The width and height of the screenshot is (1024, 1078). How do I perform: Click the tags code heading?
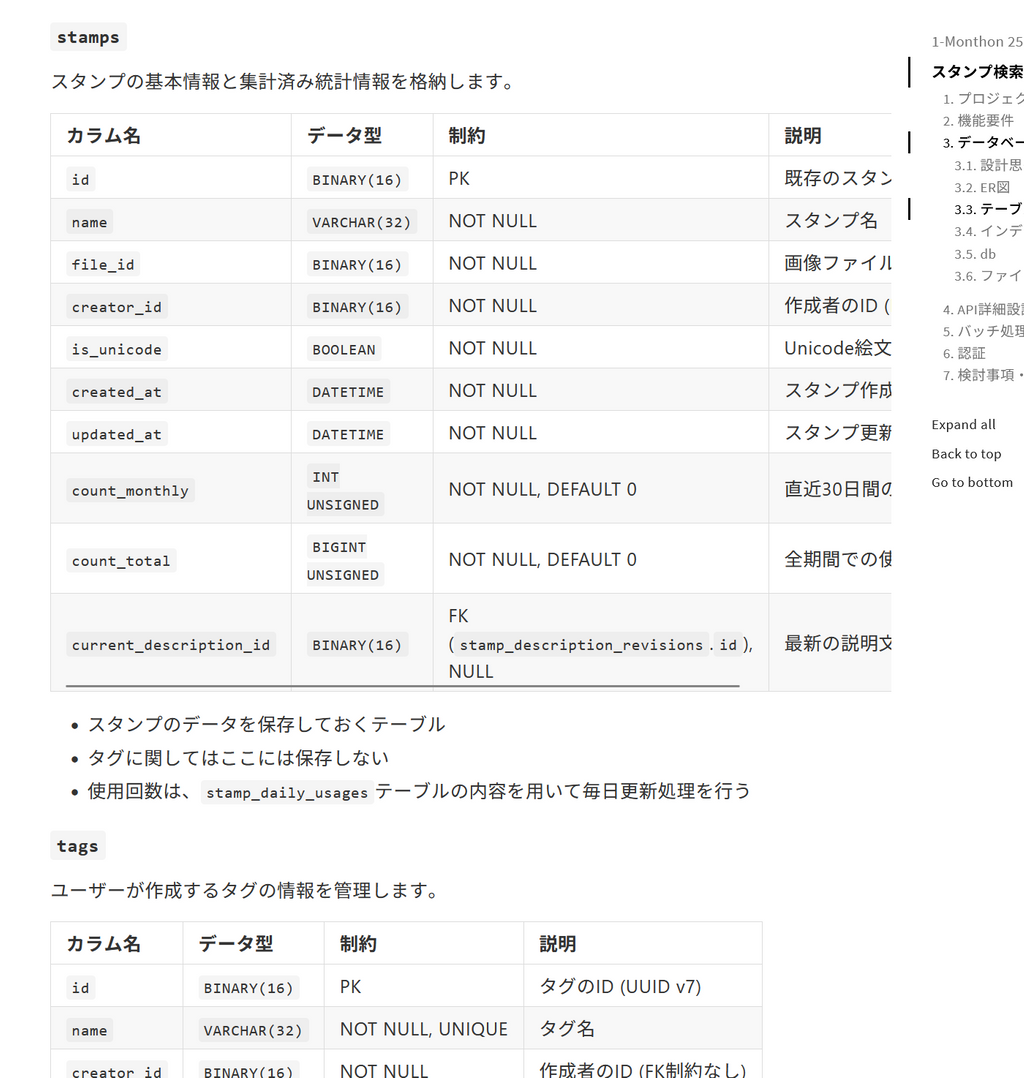click(x=77, y=845)
